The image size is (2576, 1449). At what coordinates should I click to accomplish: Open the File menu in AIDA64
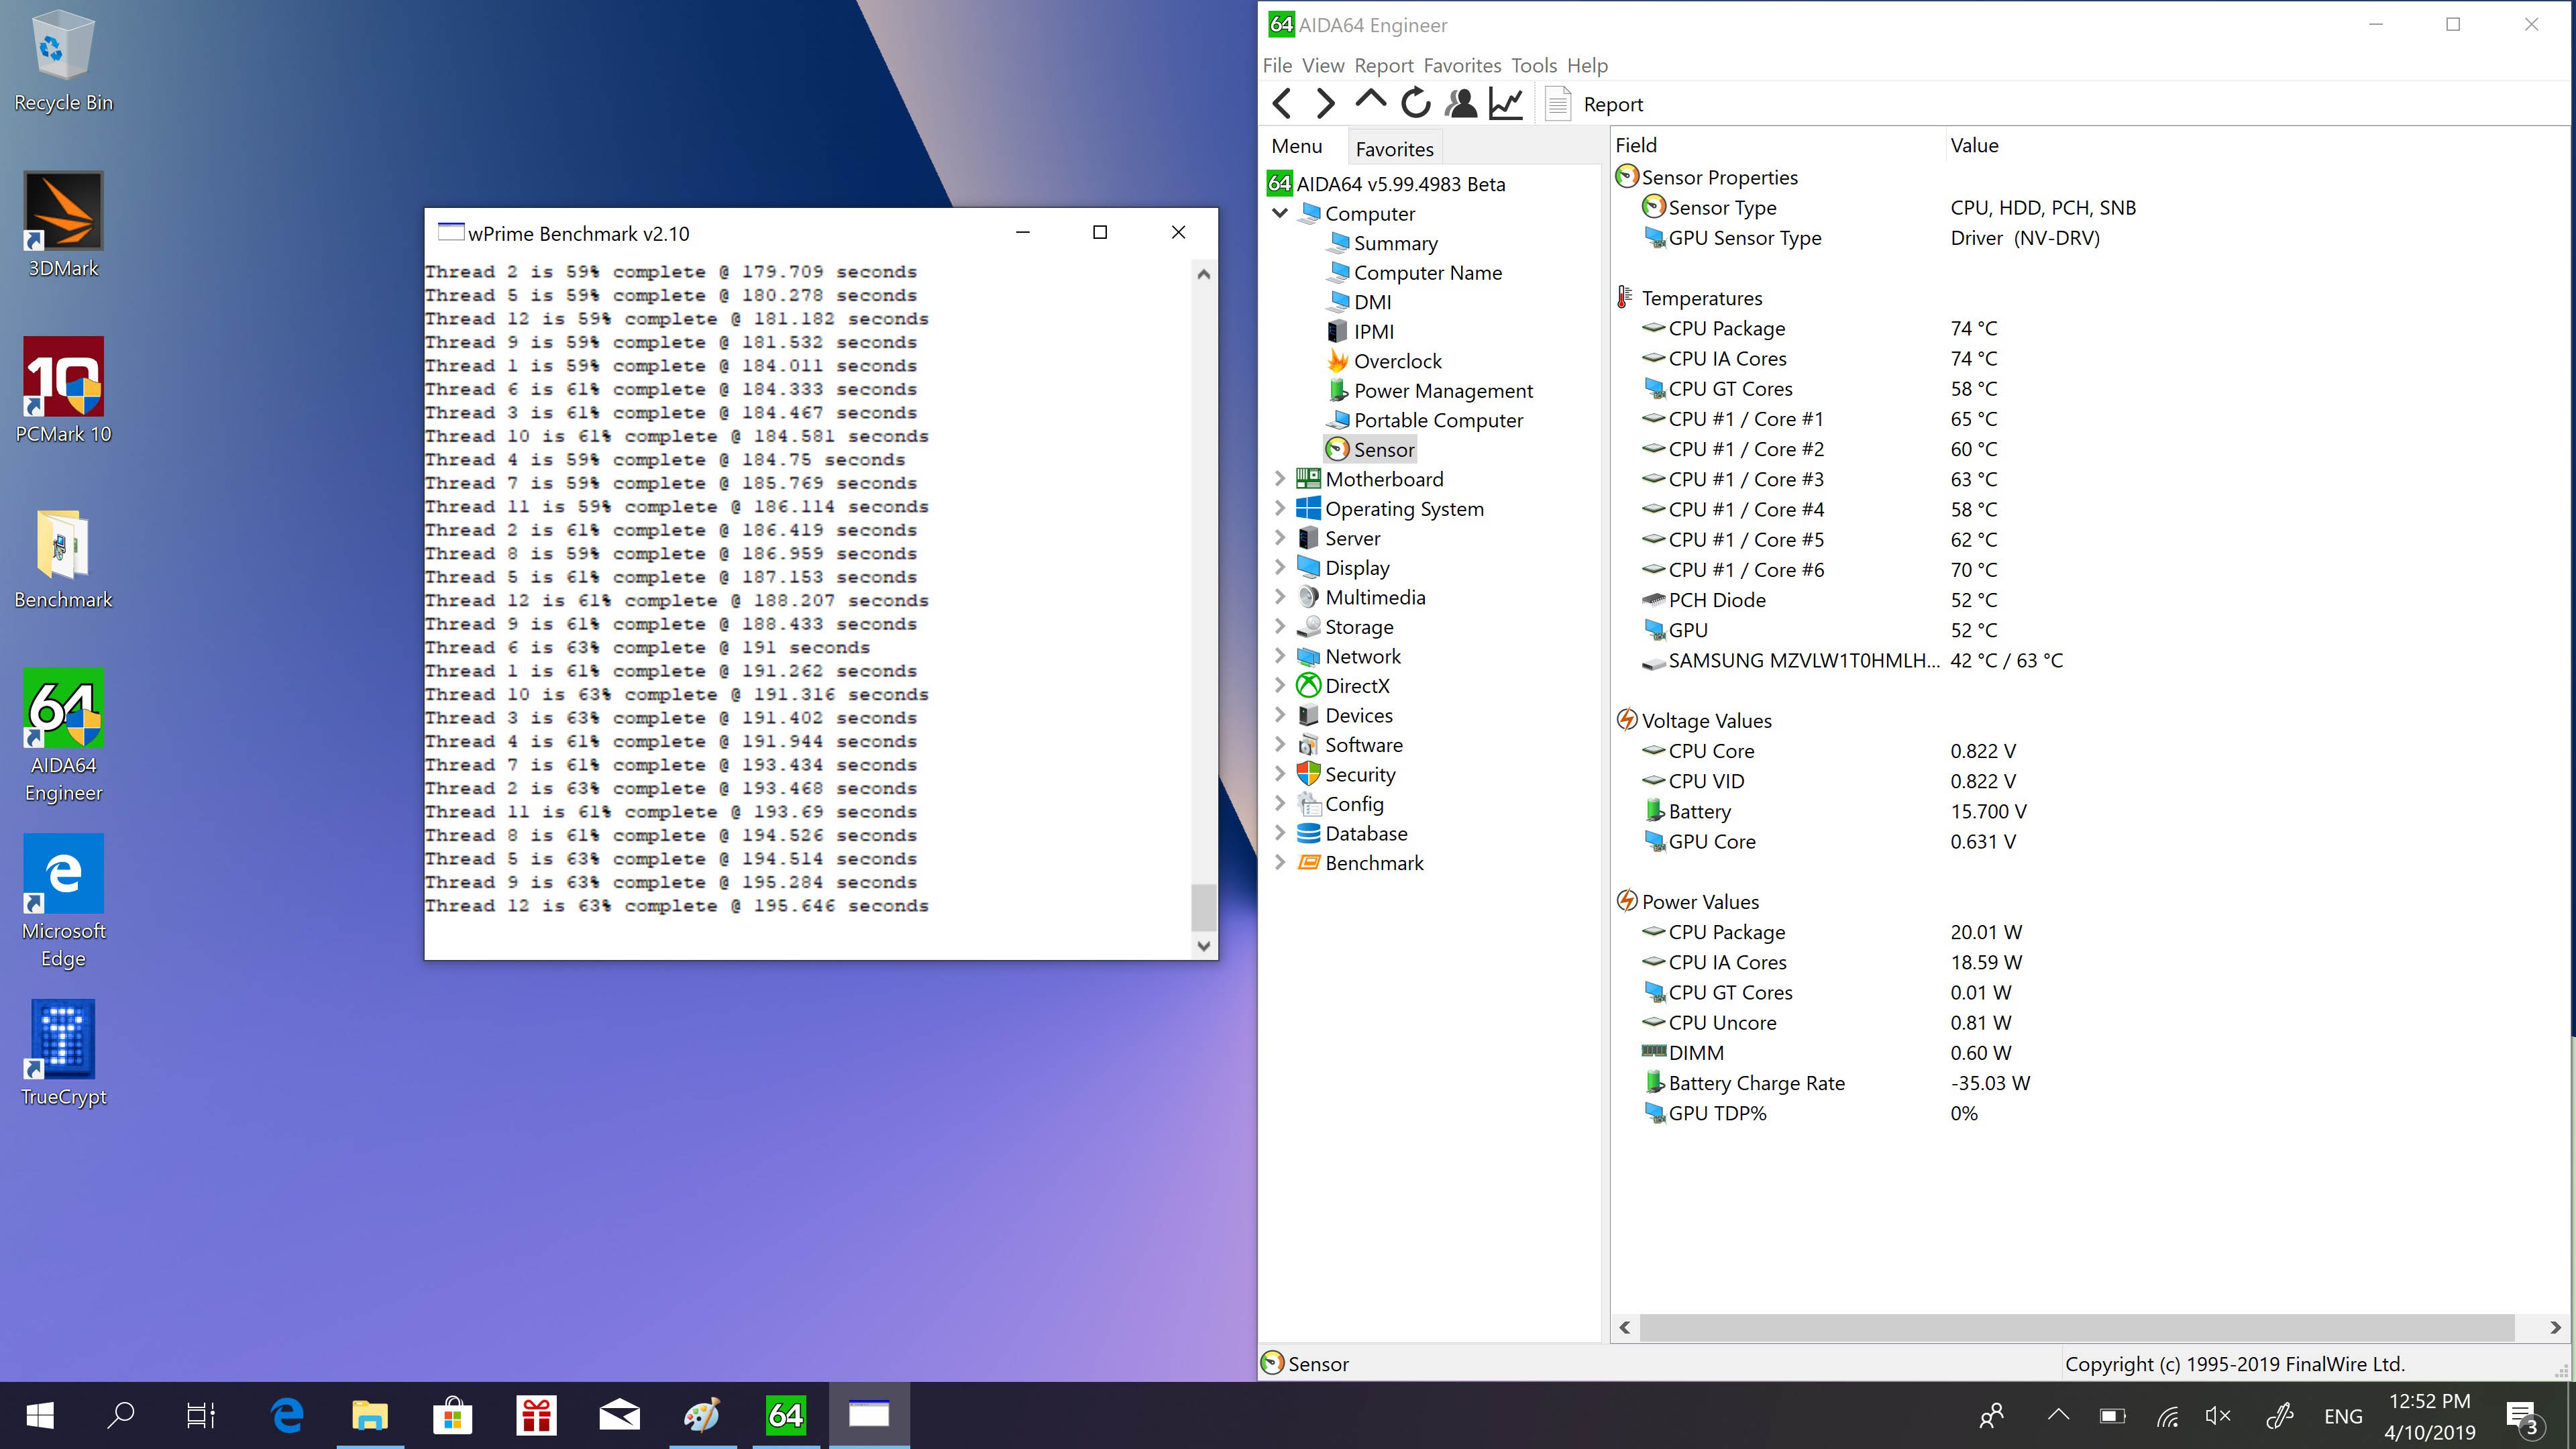pyautogui.click(x=1277, y=65)
